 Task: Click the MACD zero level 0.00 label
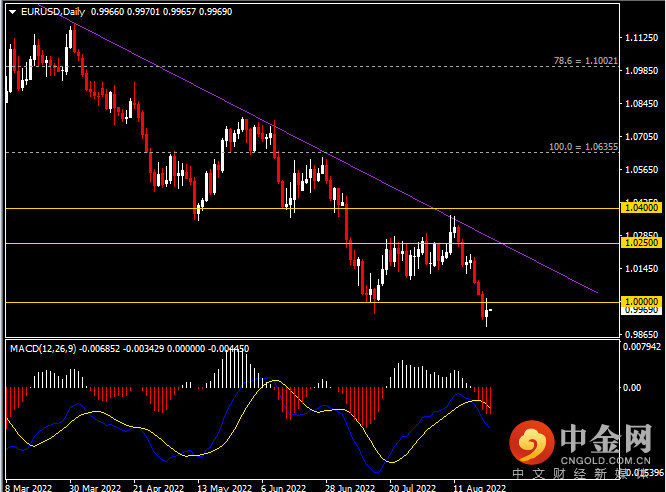coord(632,387)
